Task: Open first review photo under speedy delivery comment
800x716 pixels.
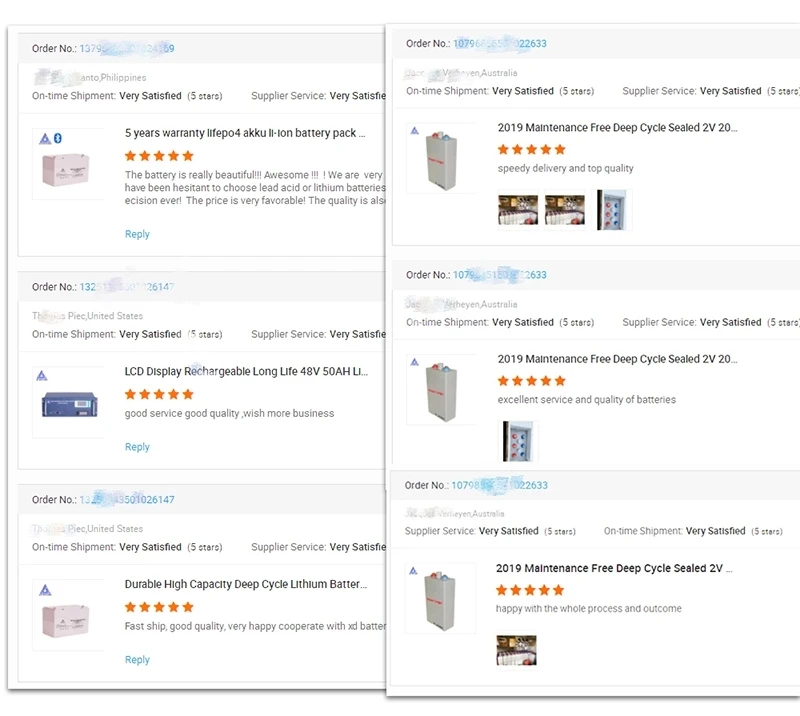Action: pos(518,210)
